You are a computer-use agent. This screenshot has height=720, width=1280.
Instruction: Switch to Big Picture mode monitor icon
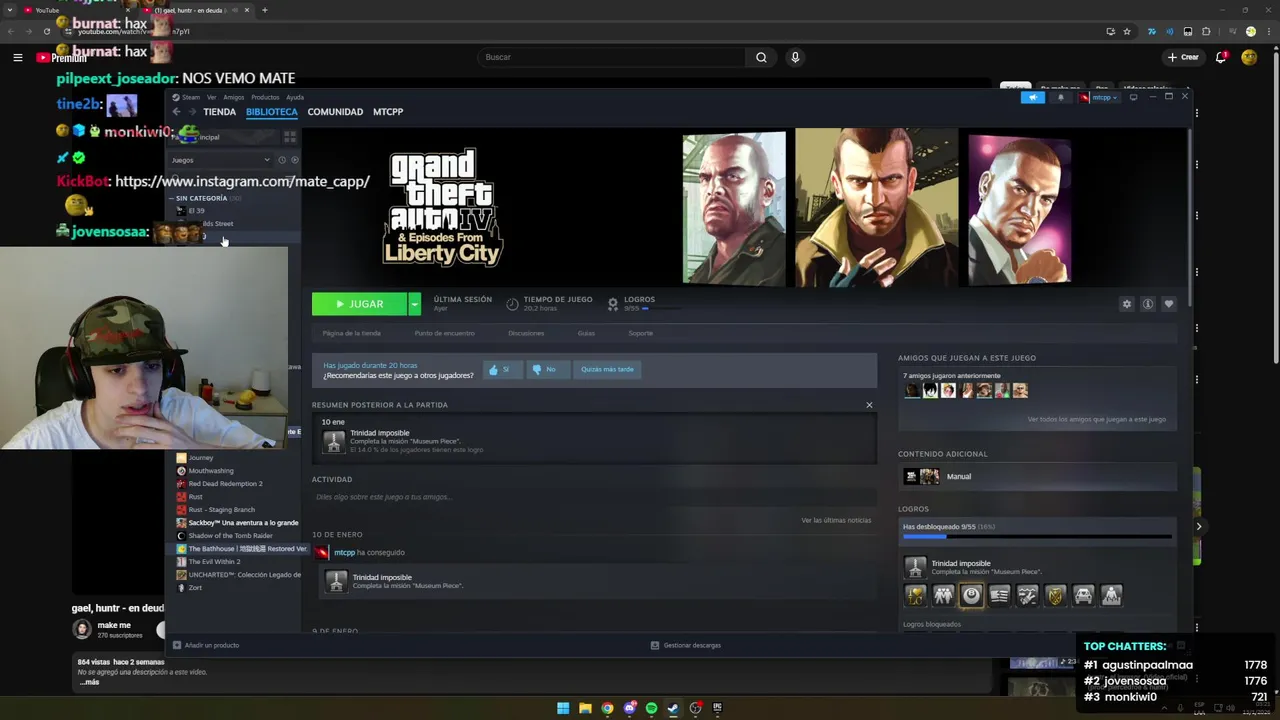(1133, 97)
